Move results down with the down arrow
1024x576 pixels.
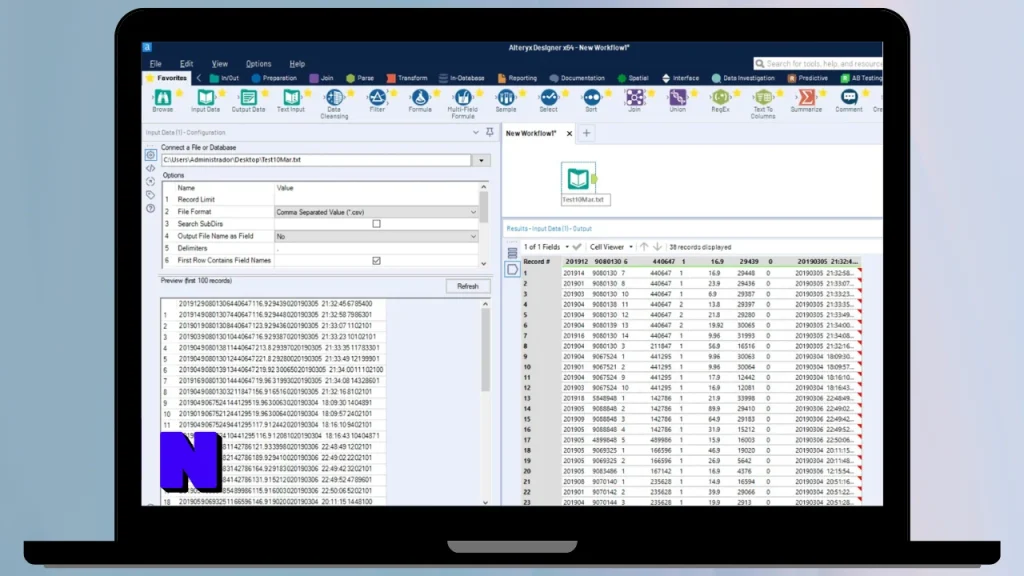pos(658,247)
